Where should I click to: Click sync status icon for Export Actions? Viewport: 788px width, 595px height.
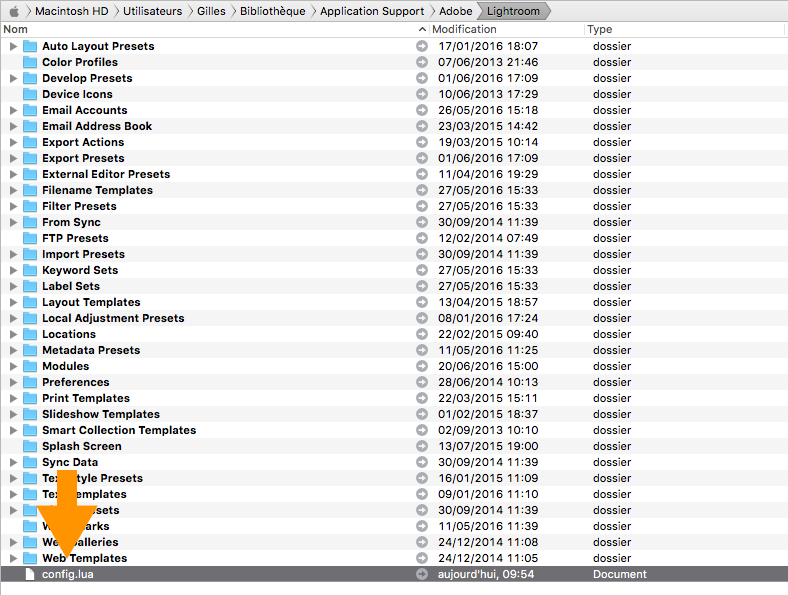tap(422, 142)
